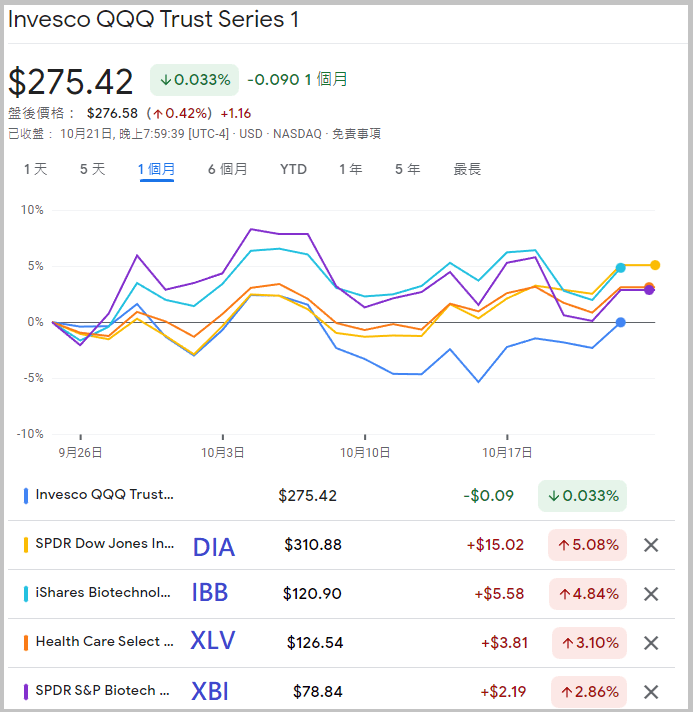
Task: Remove iShares Biotechnology comparison with X
Action: [x=651, y=594]
